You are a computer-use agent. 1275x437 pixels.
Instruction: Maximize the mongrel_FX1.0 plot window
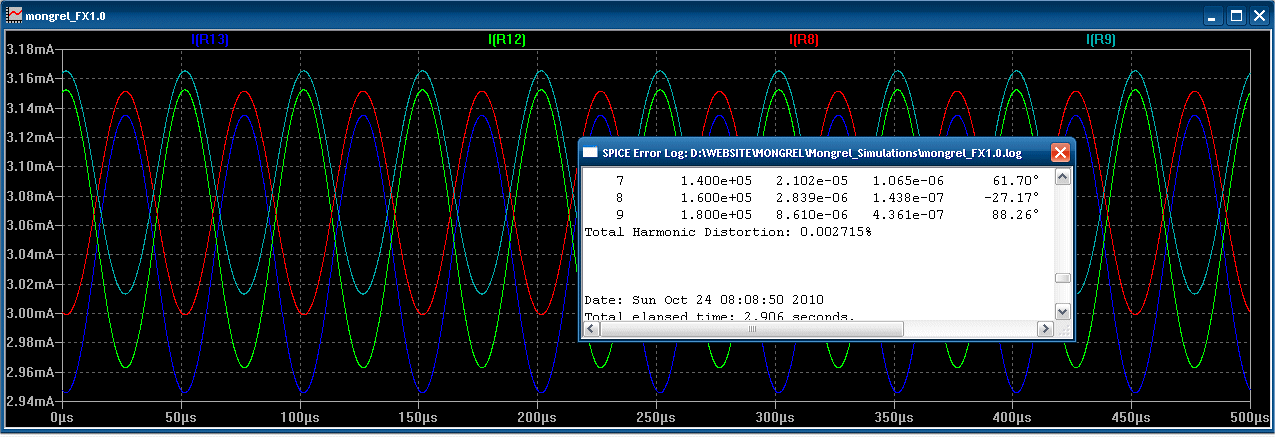point(1236,17)
